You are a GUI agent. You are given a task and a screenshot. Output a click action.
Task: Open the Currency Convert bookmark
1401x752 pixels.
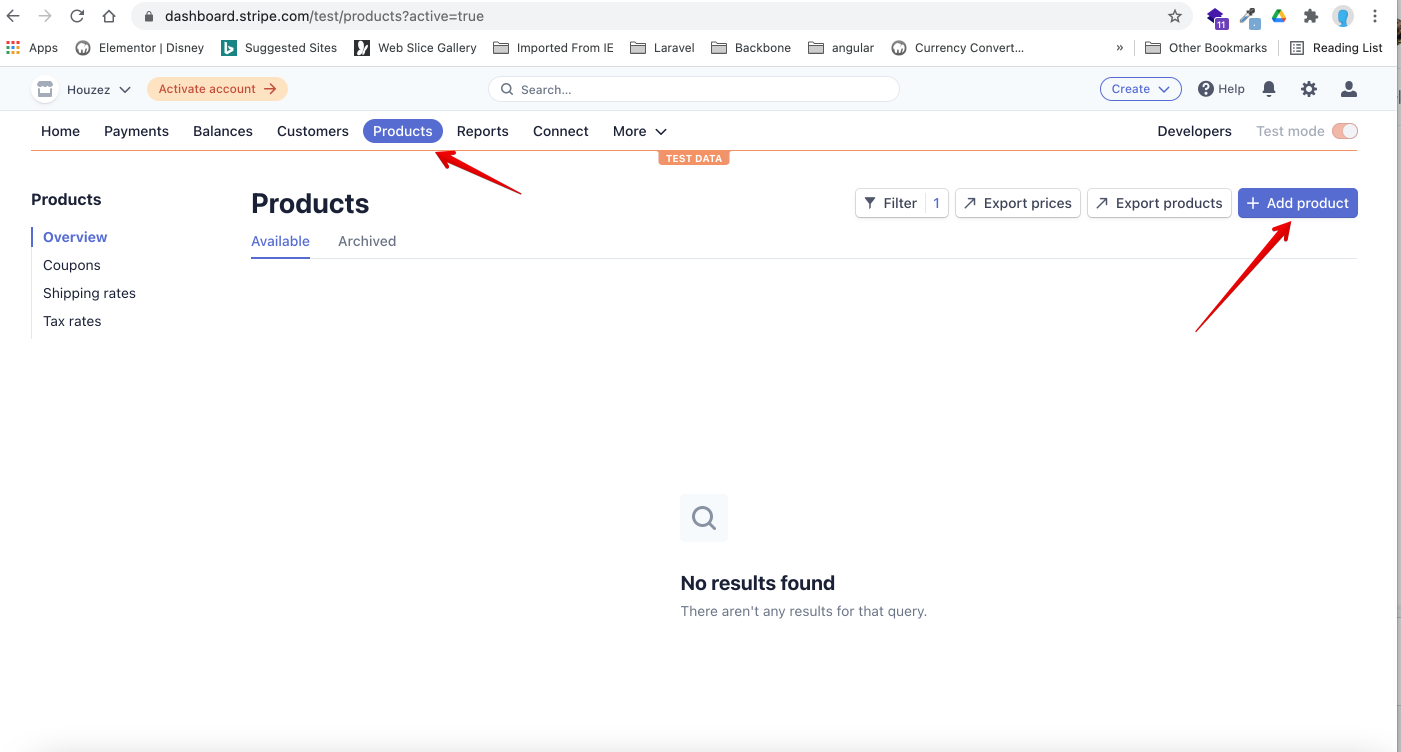click(958, 48)
